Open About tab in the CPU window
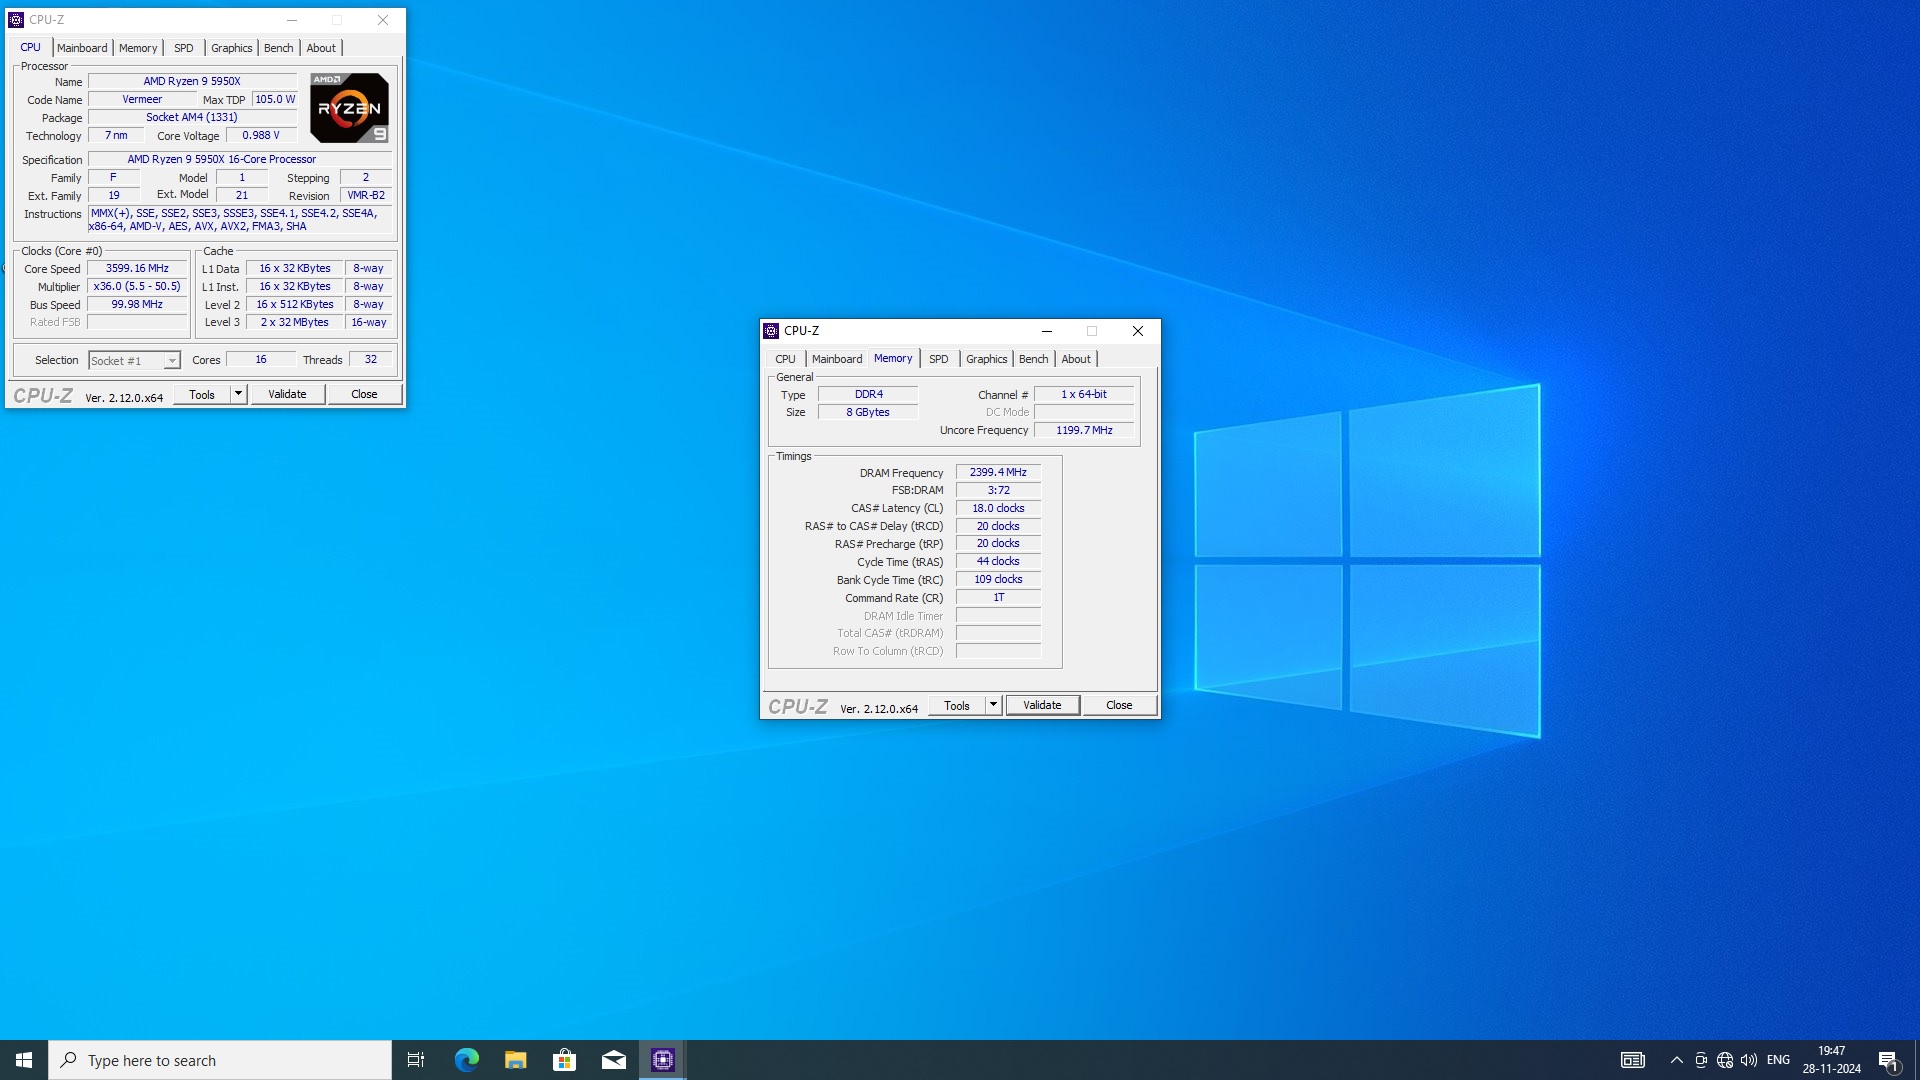 click(x=321, y=48)
